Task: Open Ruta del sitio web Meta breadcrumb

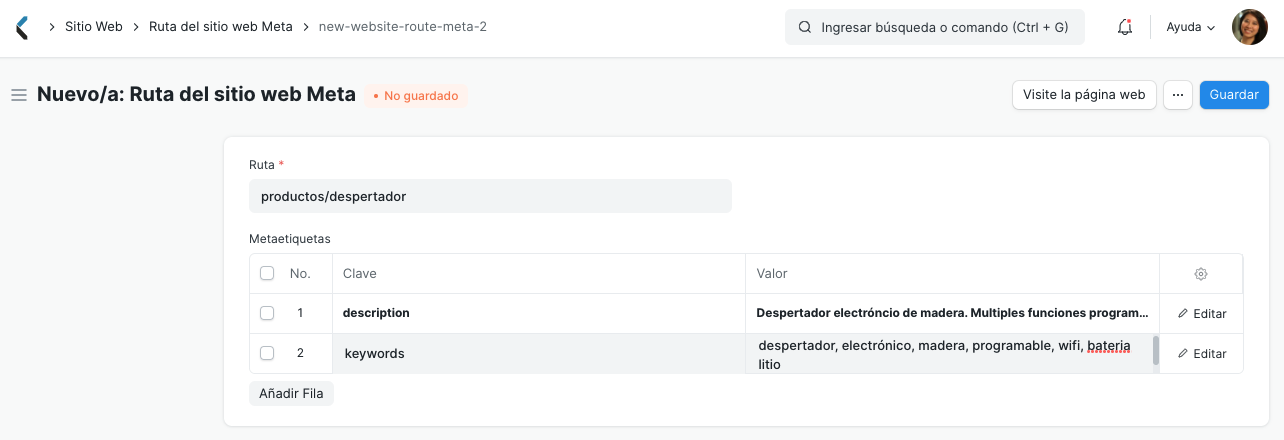Action: pyautogui.click(x=220, y=27)
